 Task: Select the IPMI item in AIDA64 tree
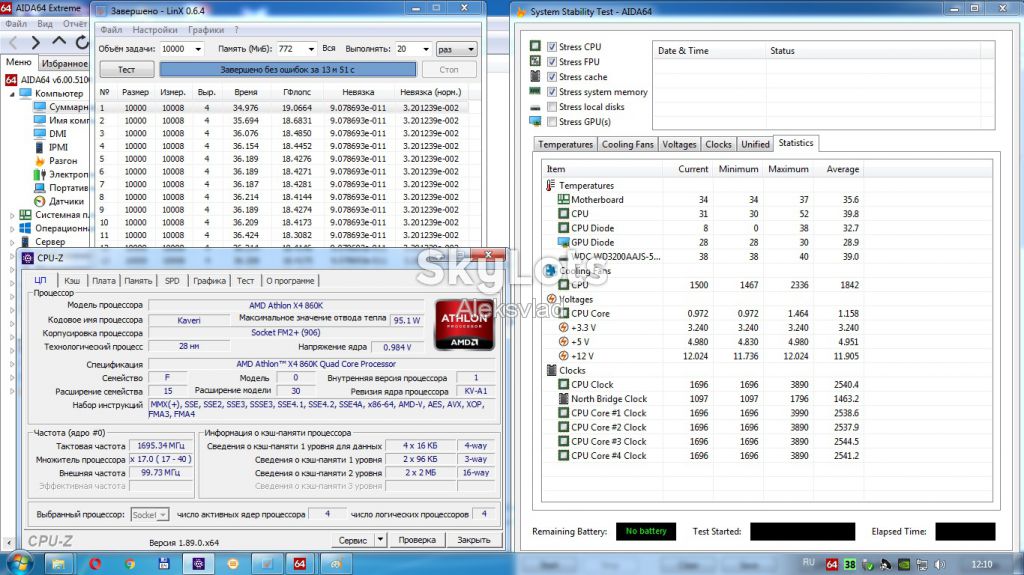coord(58,147)
